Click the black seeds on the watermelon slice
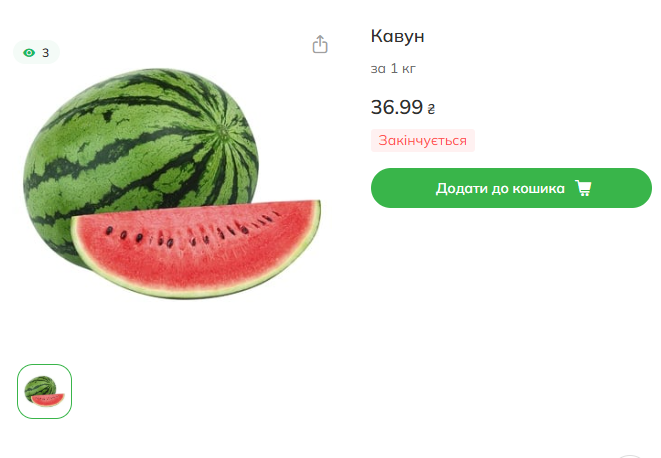Viewport: 661px width, 458px height. click(x=190, y=234)
